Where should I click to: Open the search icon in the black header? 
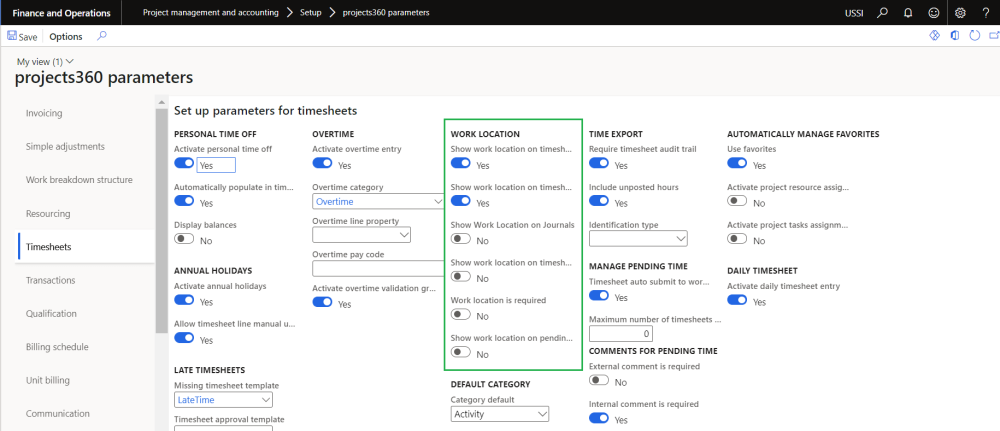[882, 12]
